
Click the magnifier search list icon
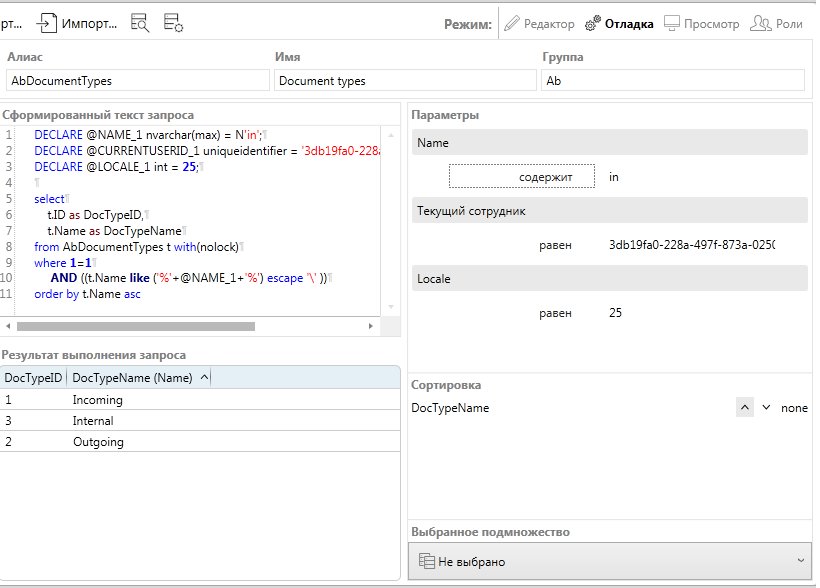[140, 23]
